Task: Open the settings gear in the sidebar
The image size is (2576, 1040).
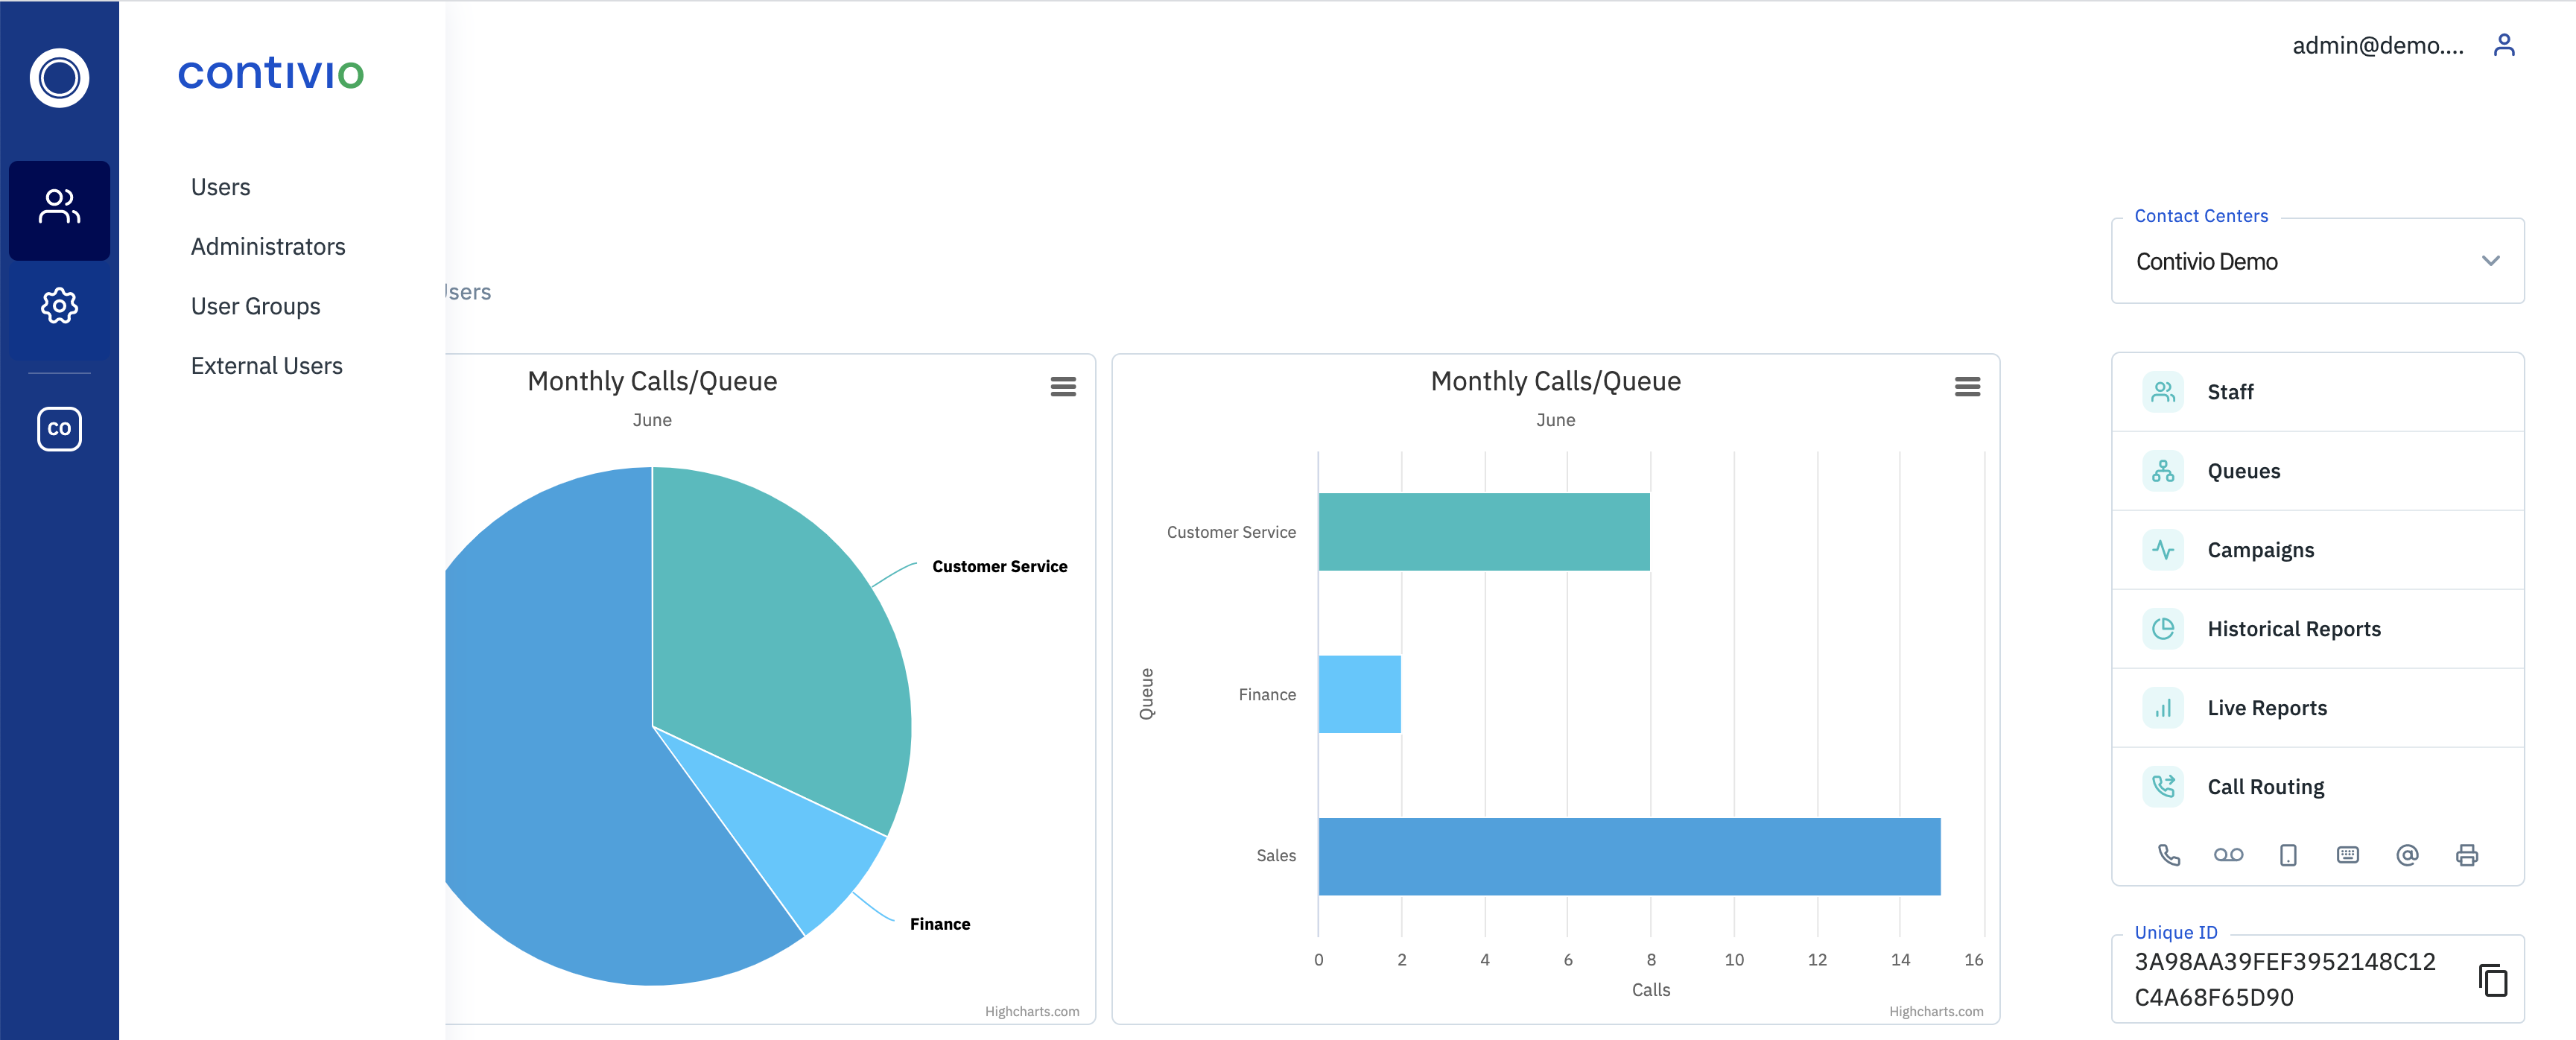Action: click(59, 306)
